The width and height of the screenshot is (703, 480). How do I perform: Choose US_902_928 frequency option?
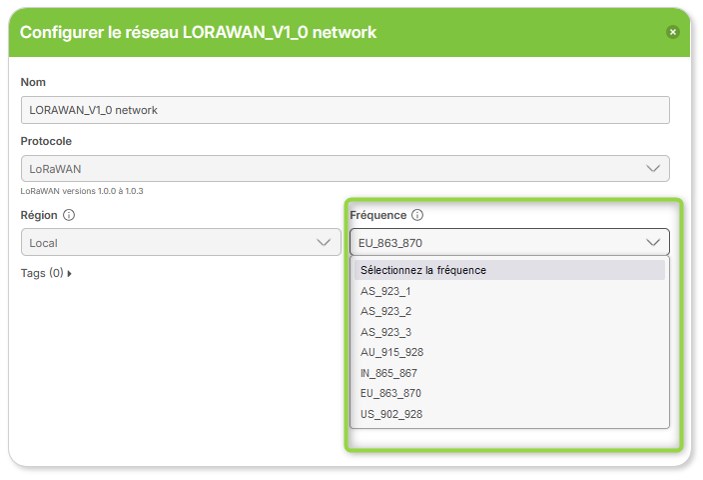(509, 414)
